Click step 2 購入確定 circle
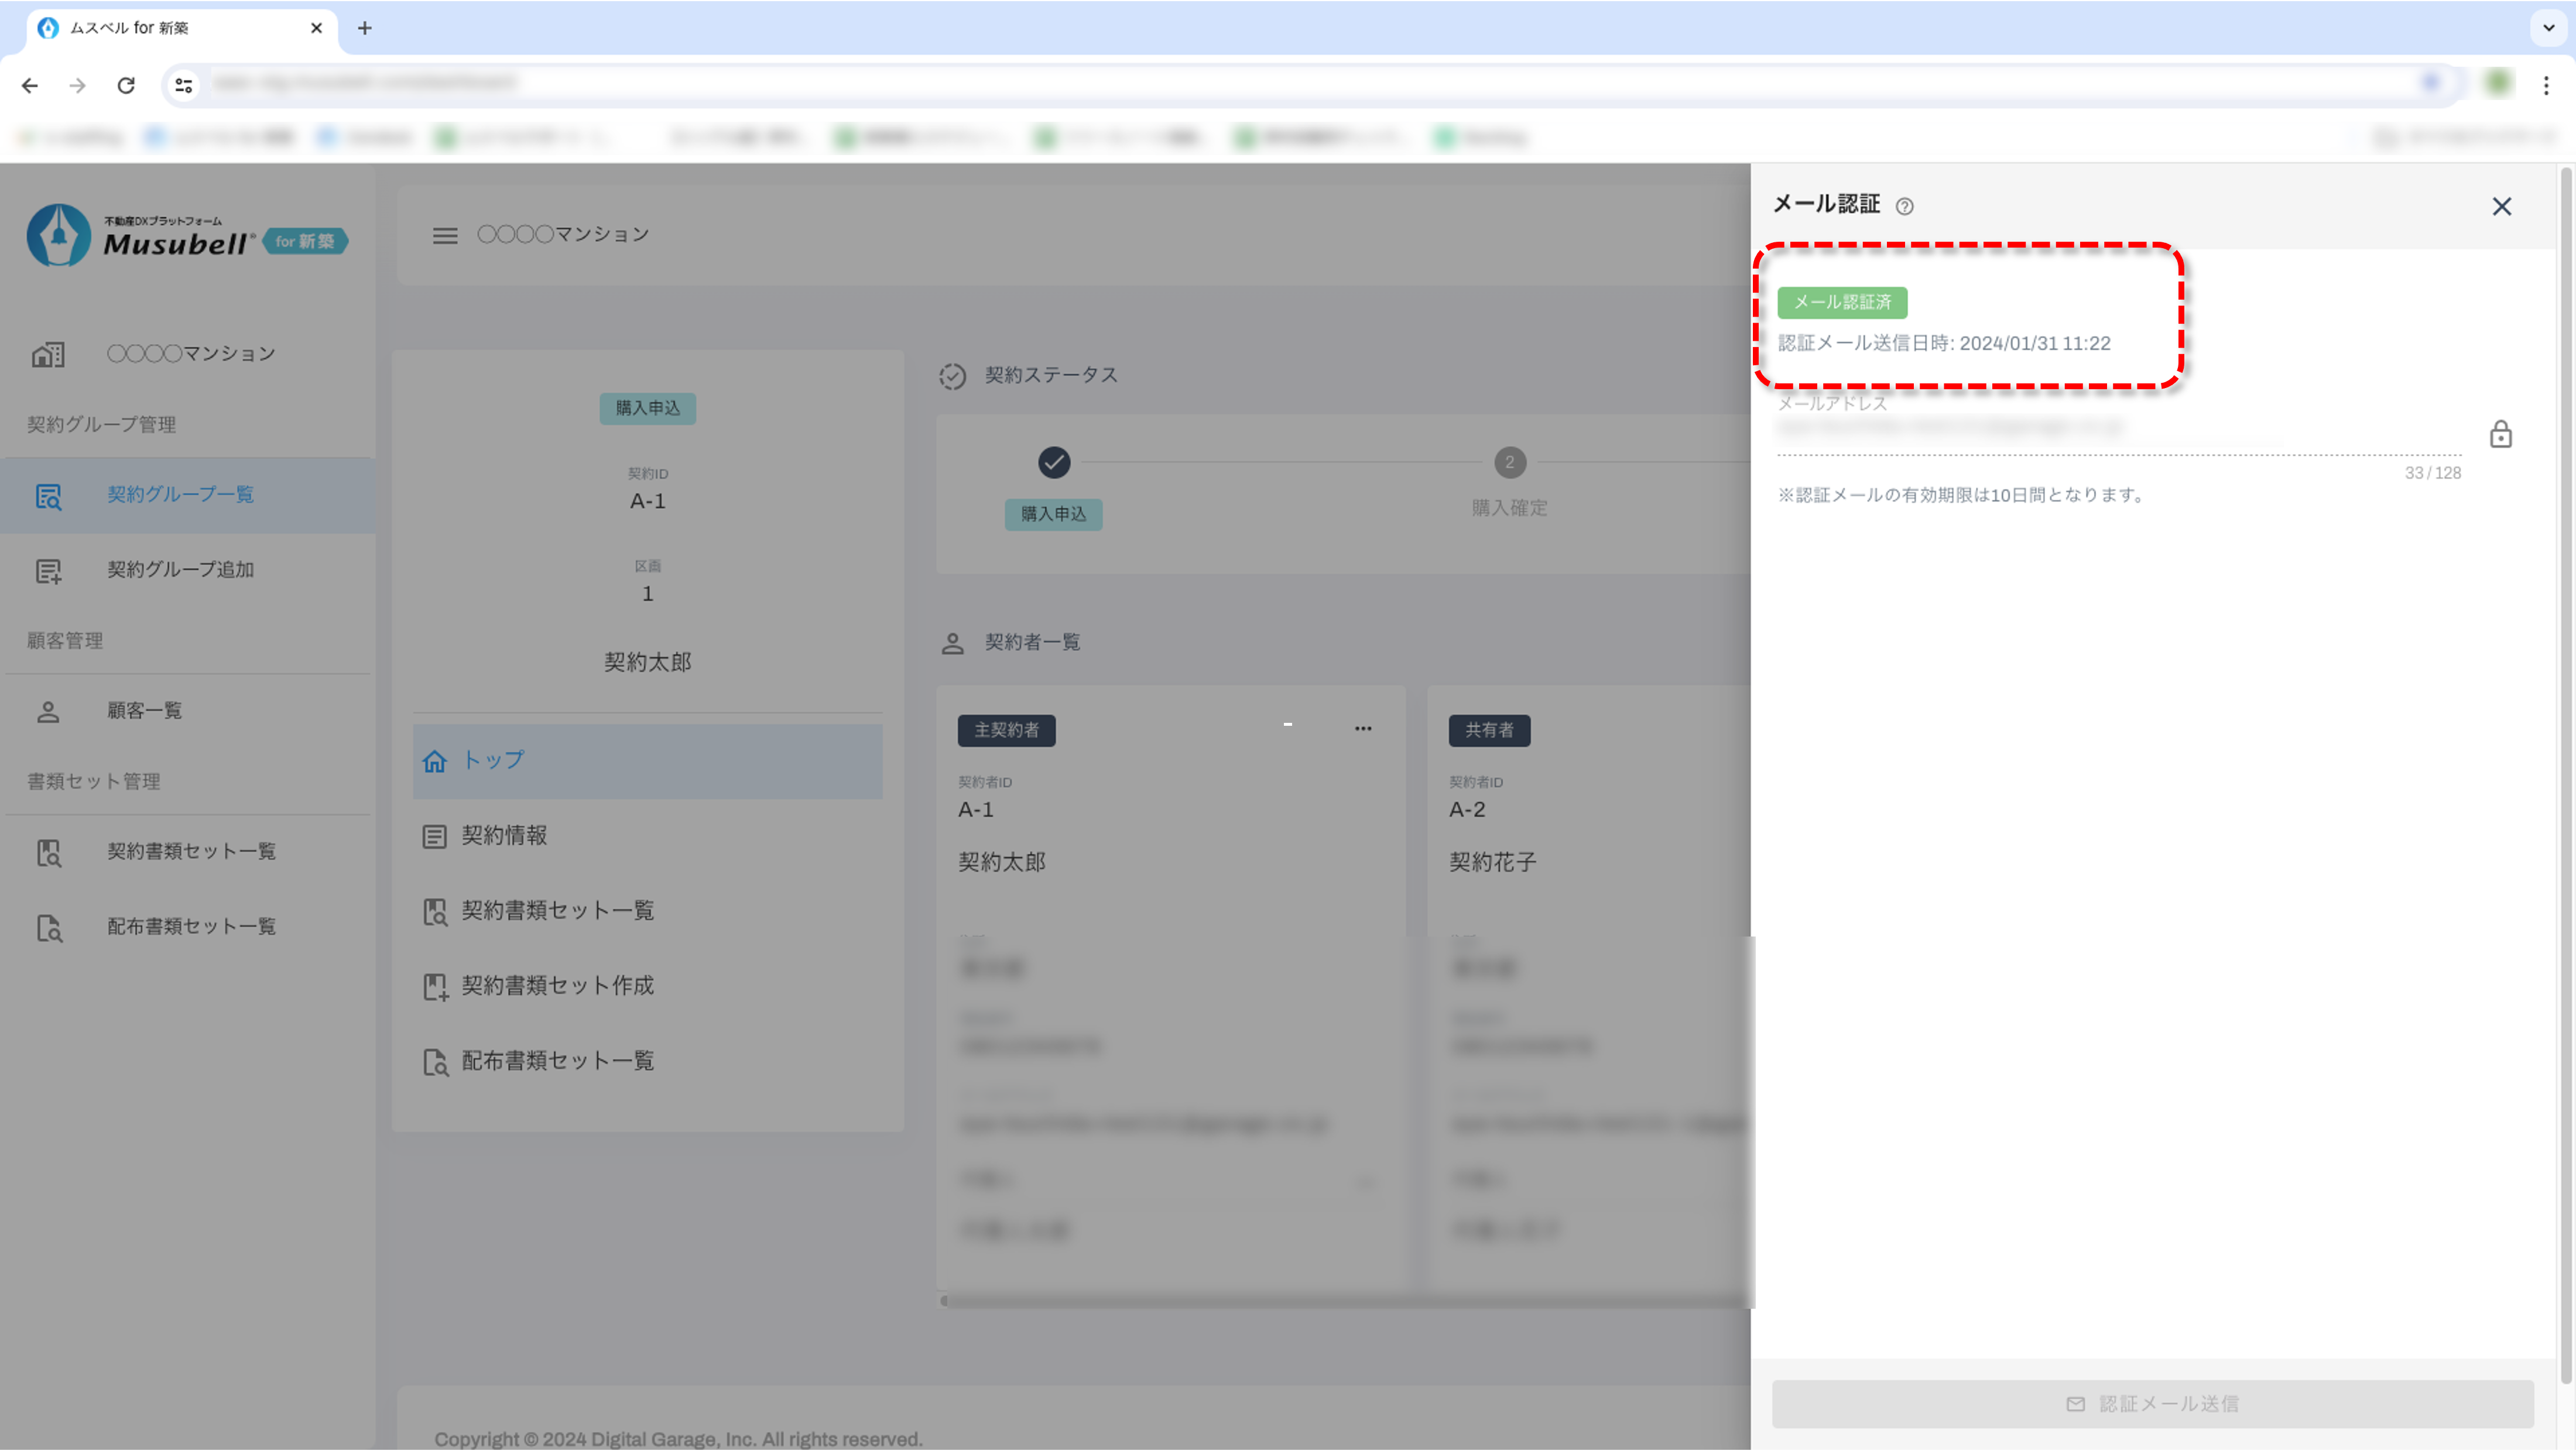This screenshot has width=2576, height=1451. click(x=1509, y=462)
